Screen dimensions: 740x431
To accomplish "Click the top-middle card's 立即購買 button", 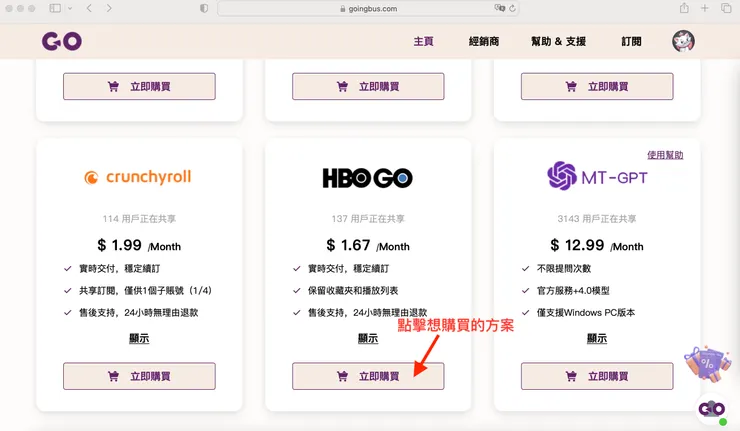I will pos(368,86).
